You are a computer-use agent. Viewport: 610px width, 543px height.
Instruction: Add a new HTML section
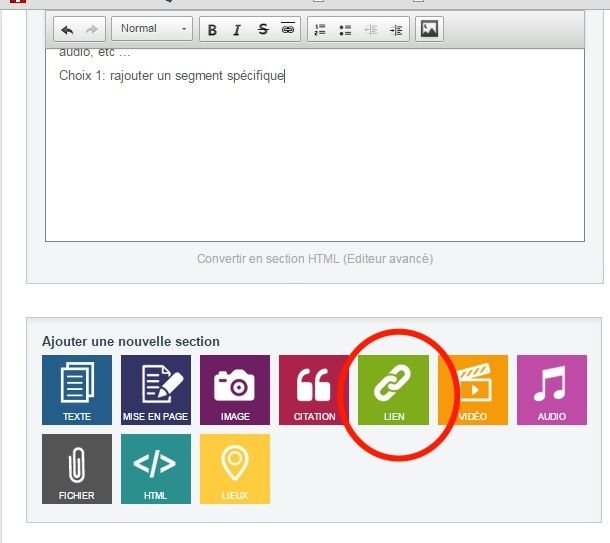pyautogui.click(x=156, y=469)
